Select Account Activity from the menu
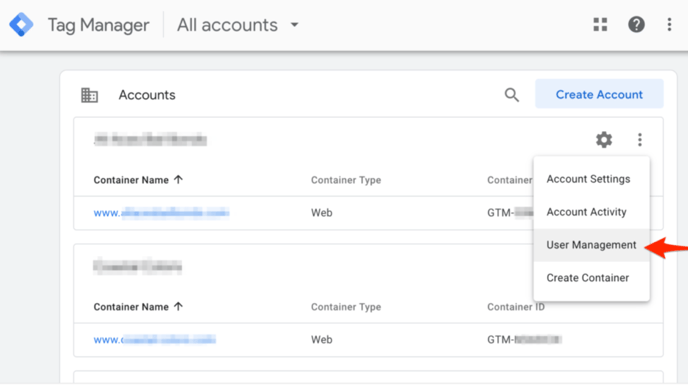688x385 pixels. [591, 212]
